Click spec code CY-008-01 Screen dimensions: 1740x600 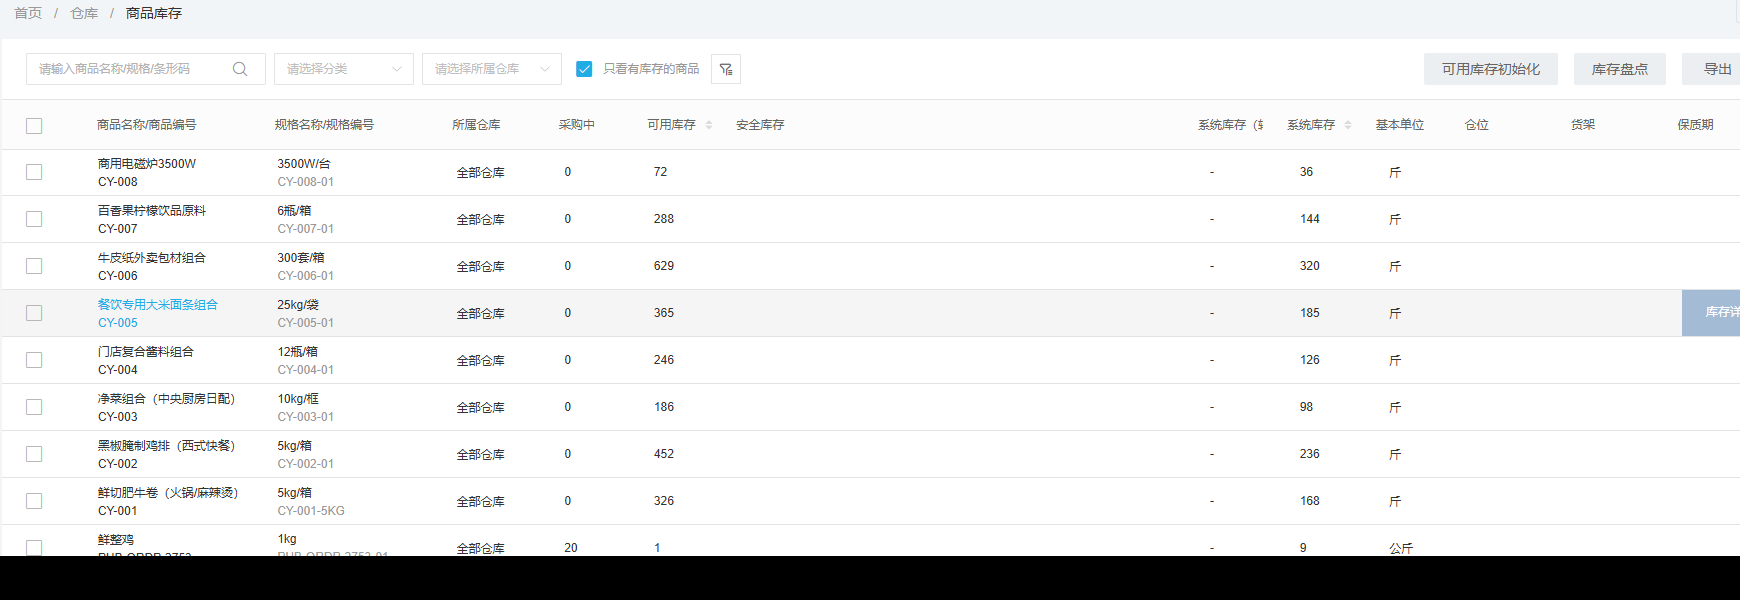tap(306, 182)
